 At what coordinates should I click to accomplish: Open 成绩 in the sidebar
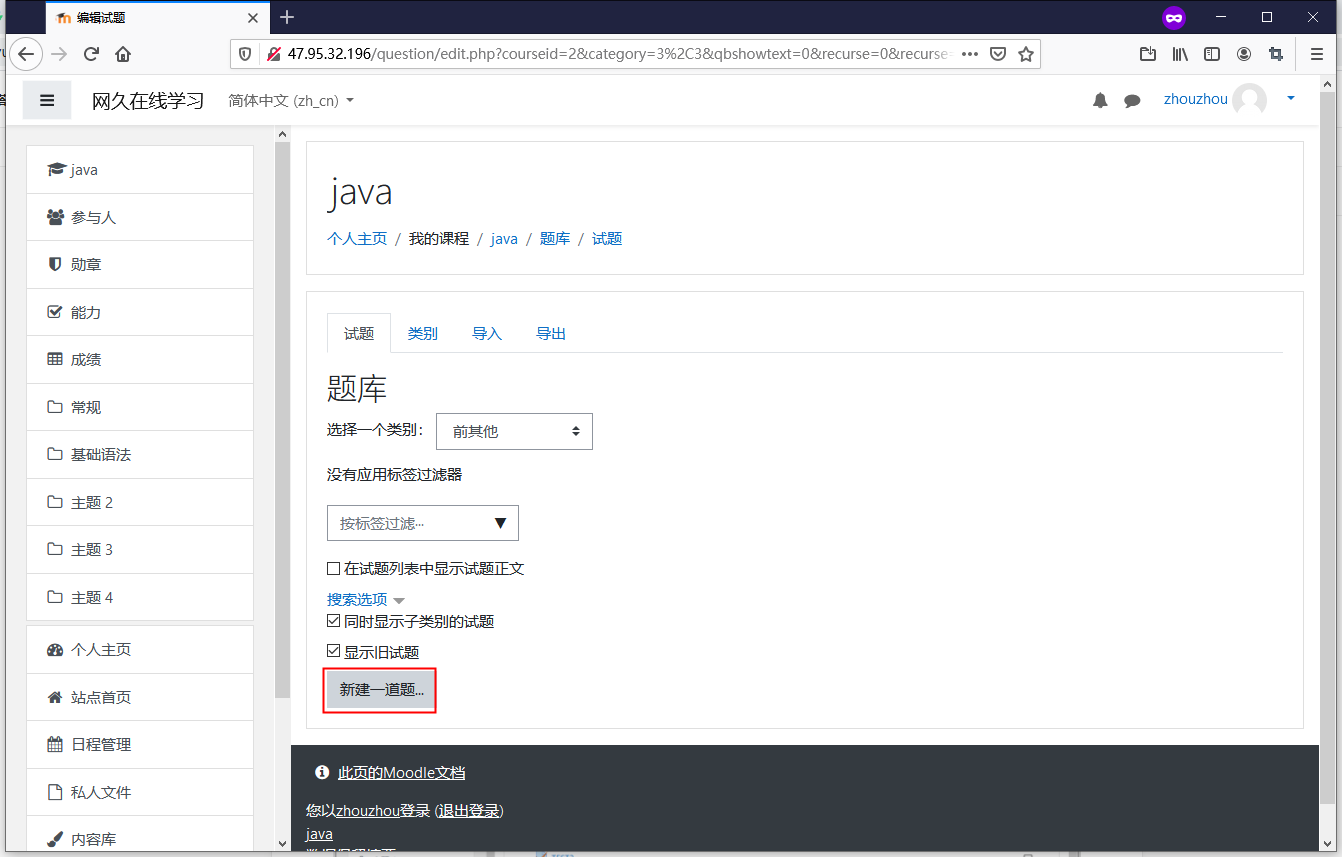(86, 360)
